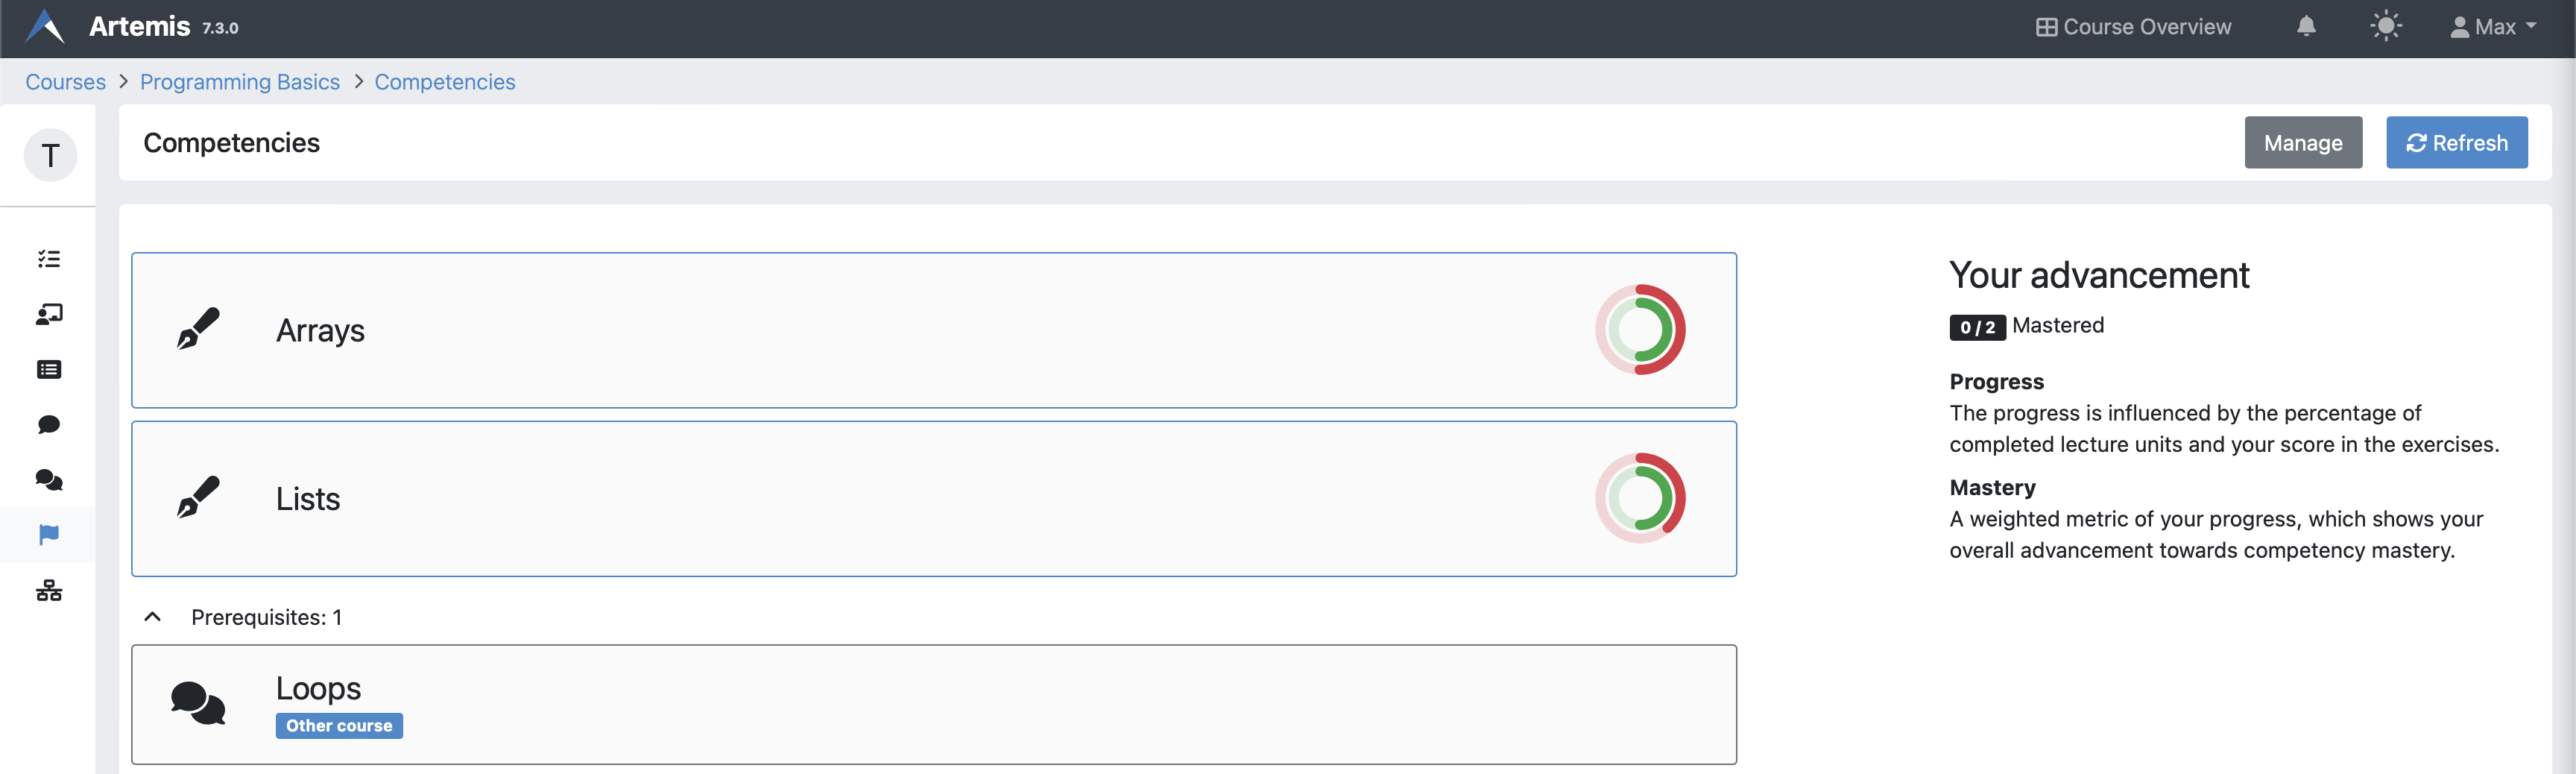Open the notifications bell

pos(2306,27)
